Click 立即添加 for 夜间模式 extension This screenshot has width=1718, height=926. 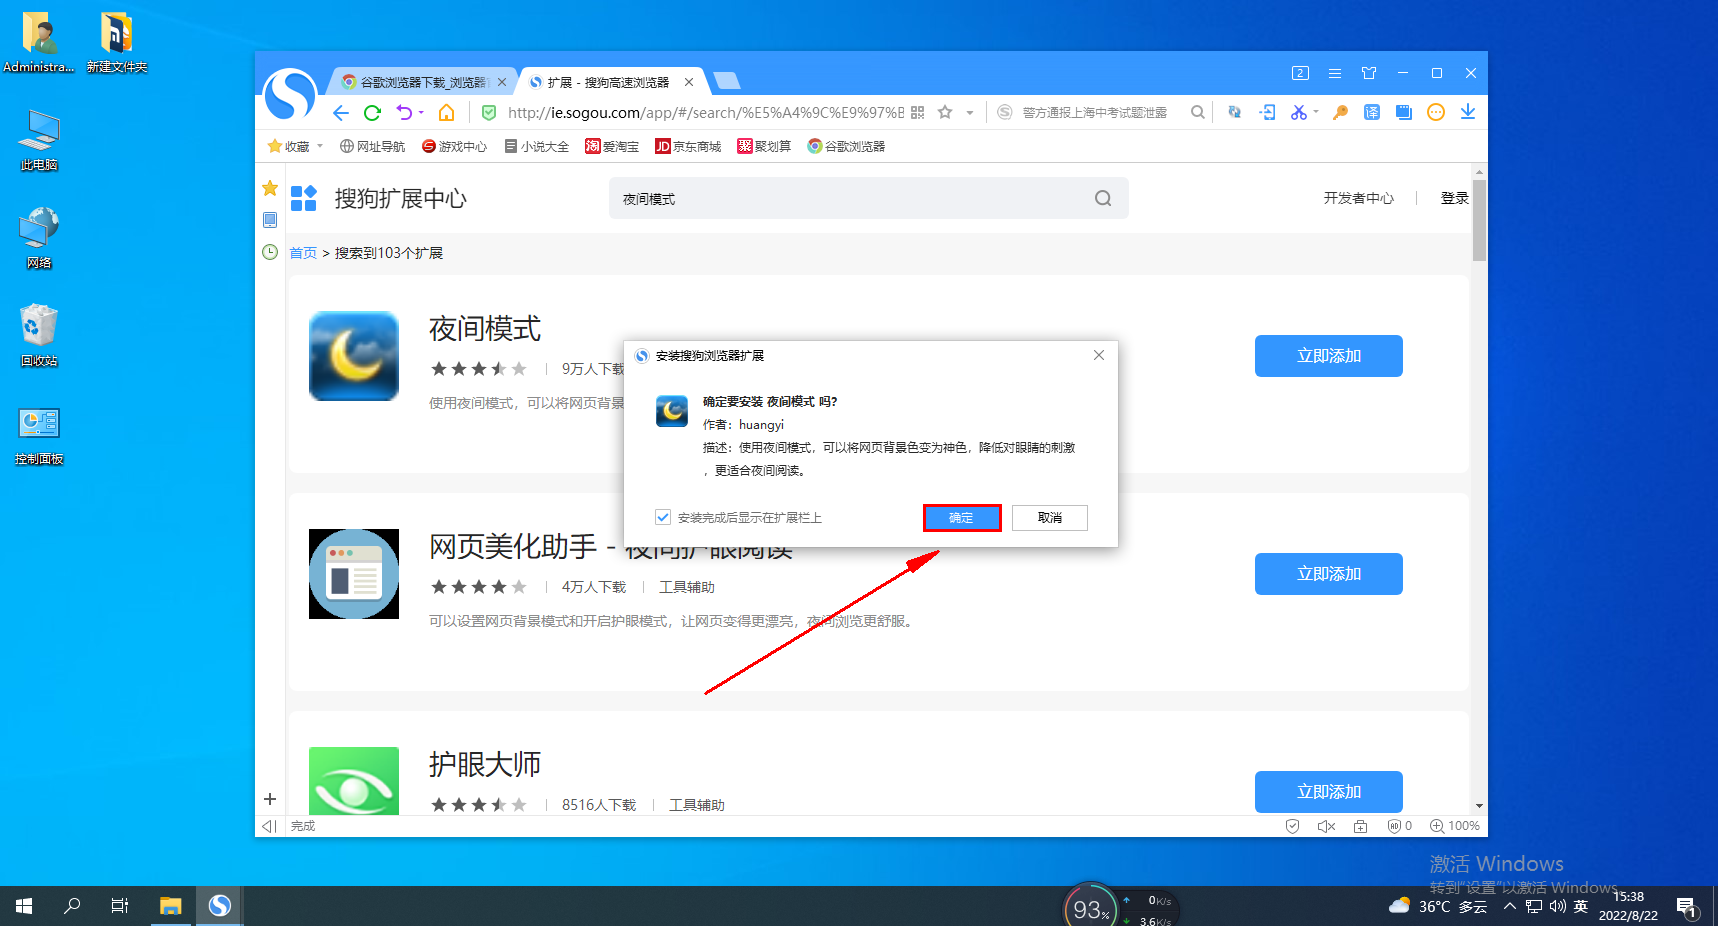pos(1329,356)
